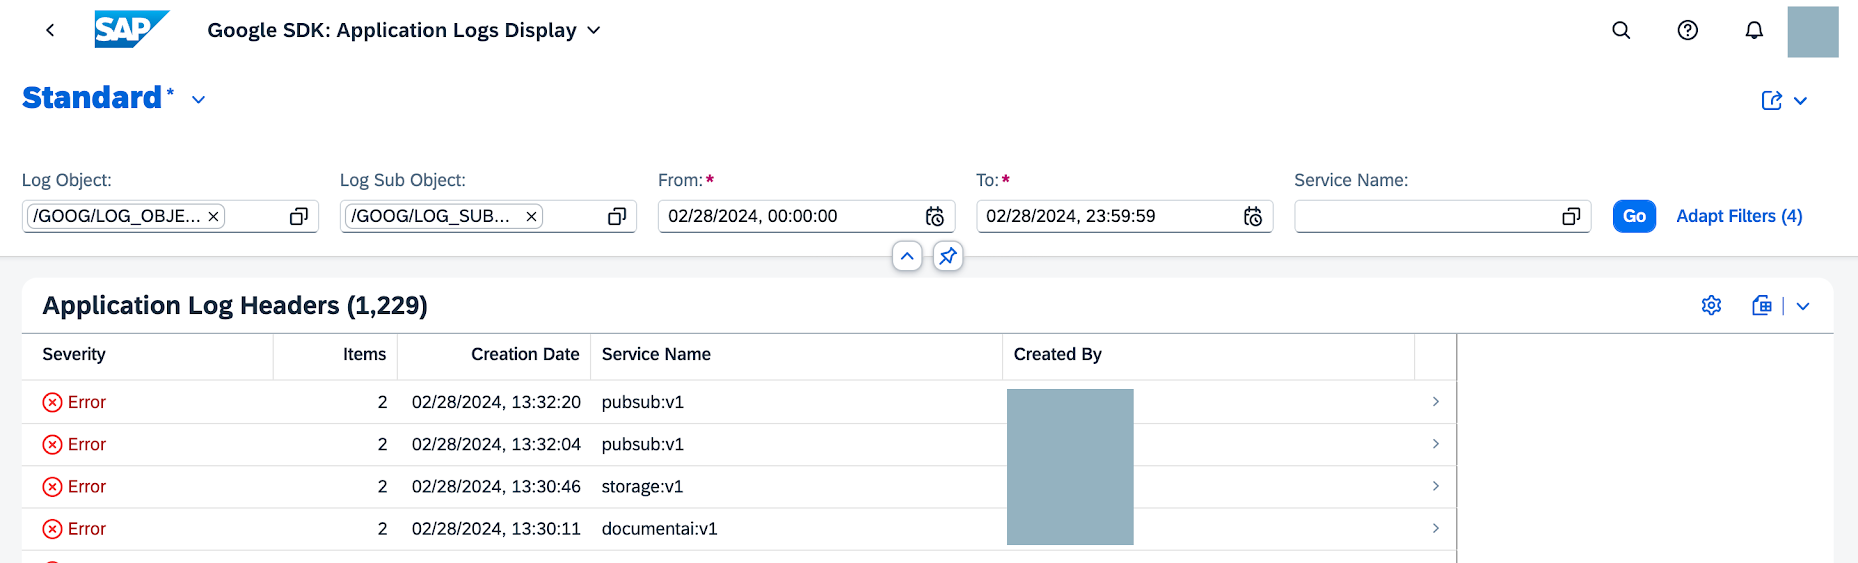Open the To date calendar picker

tap(1252, 217)
